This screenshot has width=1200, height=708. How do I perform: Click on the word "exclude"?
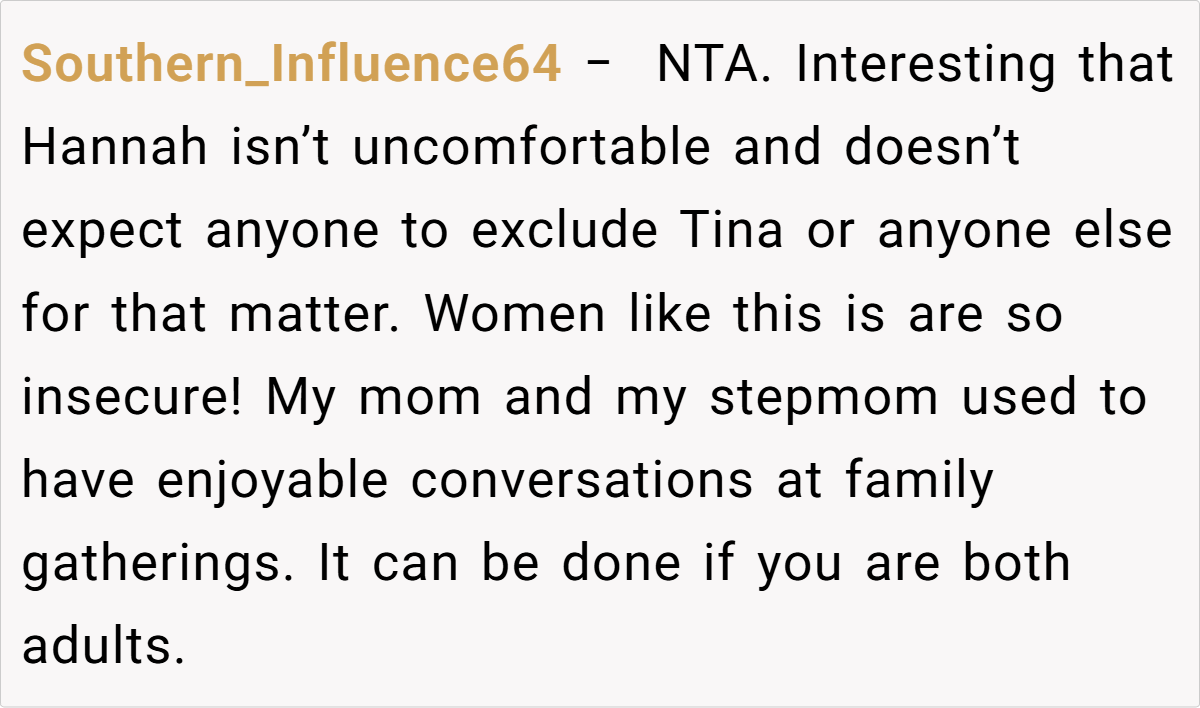coord(565,231)
